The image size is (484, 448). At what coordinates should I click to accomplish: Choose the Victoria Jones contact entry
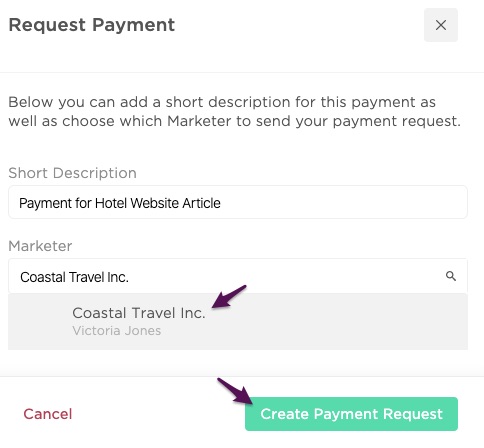pyautogui.click(x=117, y=331)
